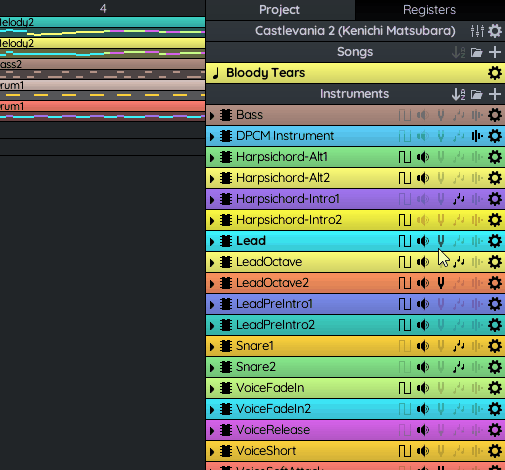
Task: Open project properties gear icon
Action: [495, 31]
